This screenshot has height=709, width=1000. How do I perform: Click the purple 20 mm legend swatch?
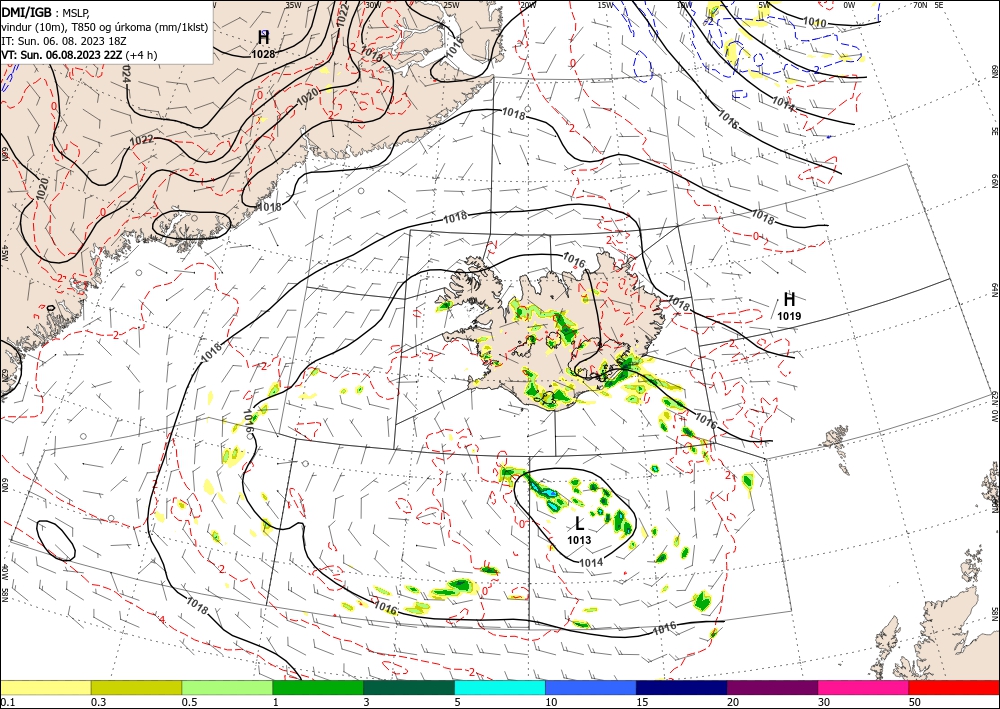pos(772,687)
